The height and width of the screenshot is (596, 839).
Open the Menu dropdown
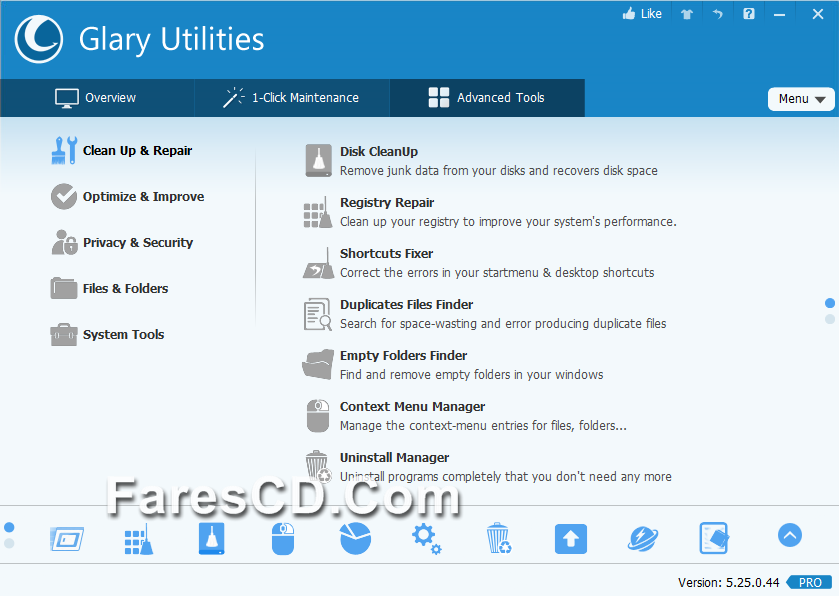pyautogui.click(x=801, y=99)
